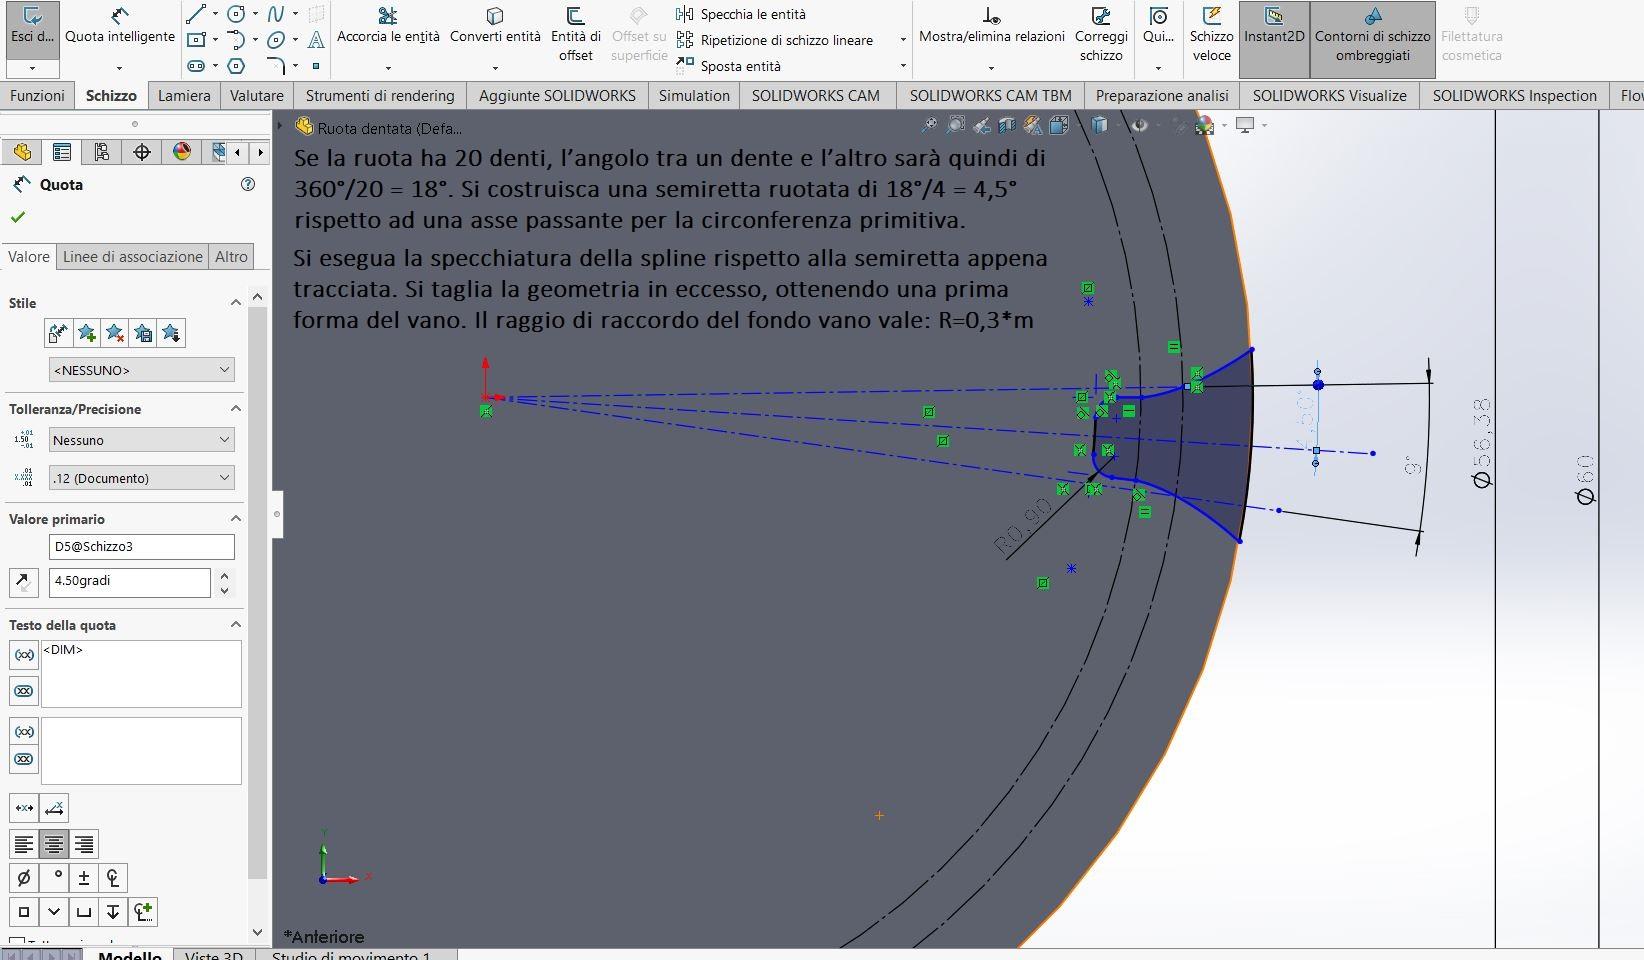Toggle diameter symbol in dimension text
Viewport: 1644px width, 960px height.
pyautogui.click(x=24, y=878)
